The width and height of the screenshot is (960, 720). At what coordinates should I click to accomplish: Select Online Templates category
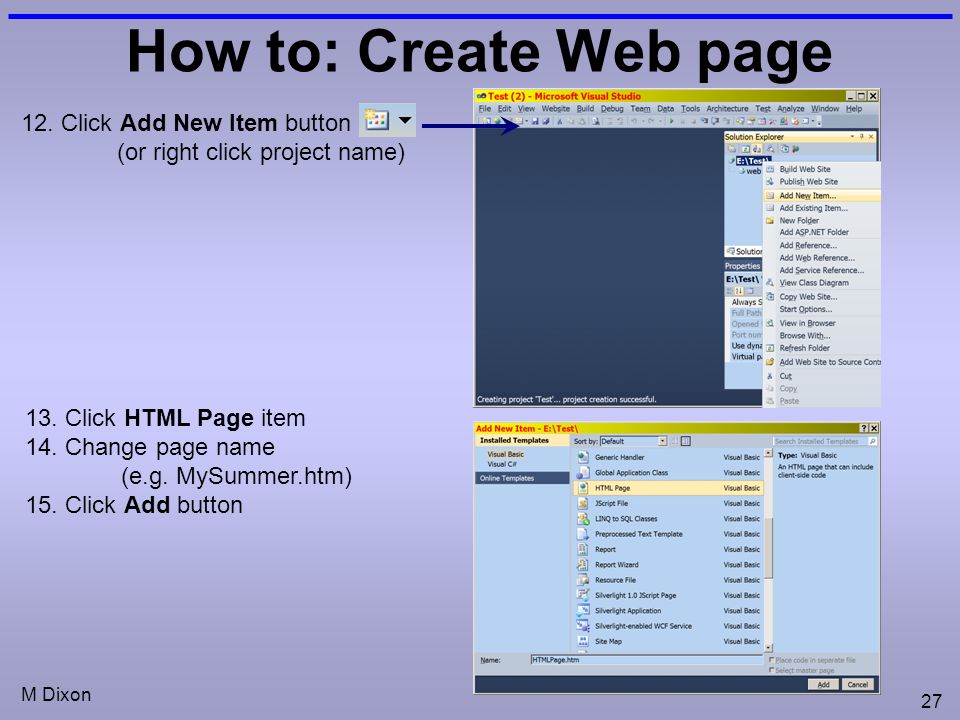(522, 478)
